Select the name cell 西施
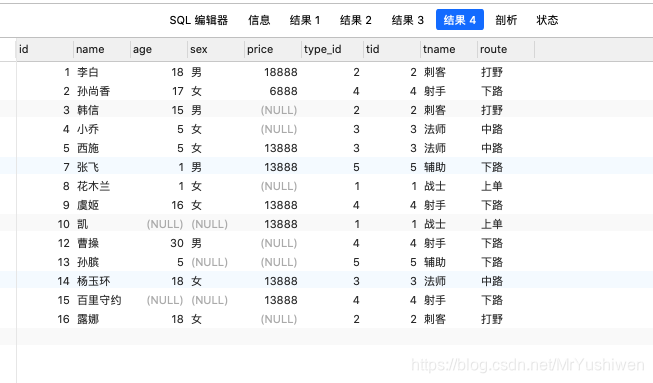This screenshot has height=383, width=653. (x=88, y=148)
